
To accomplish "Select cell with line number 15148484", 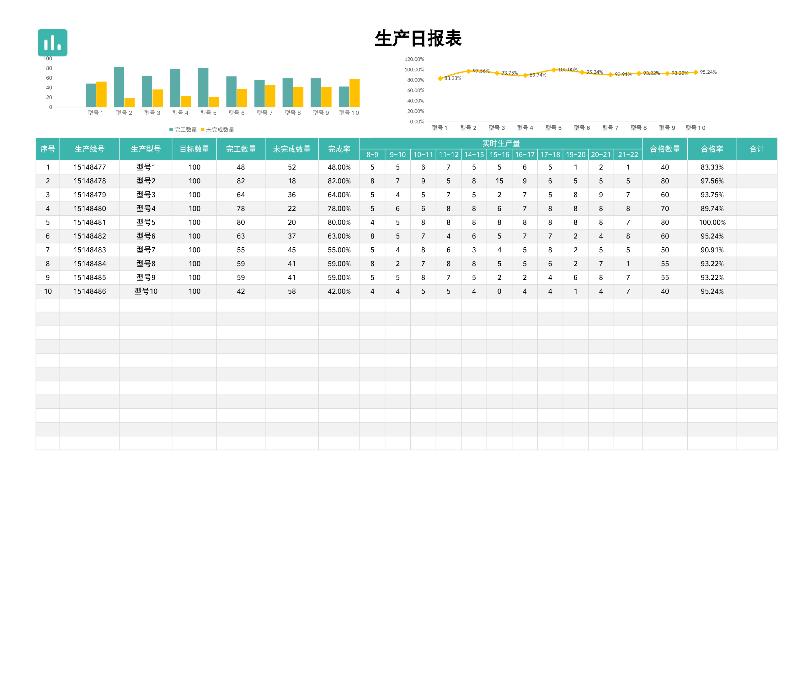I will 89,264.
